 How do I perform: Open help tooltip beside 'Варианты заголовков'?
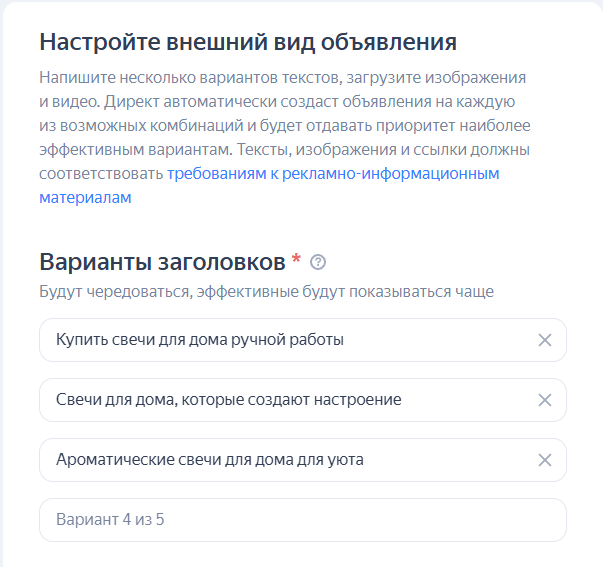point(319,262)
